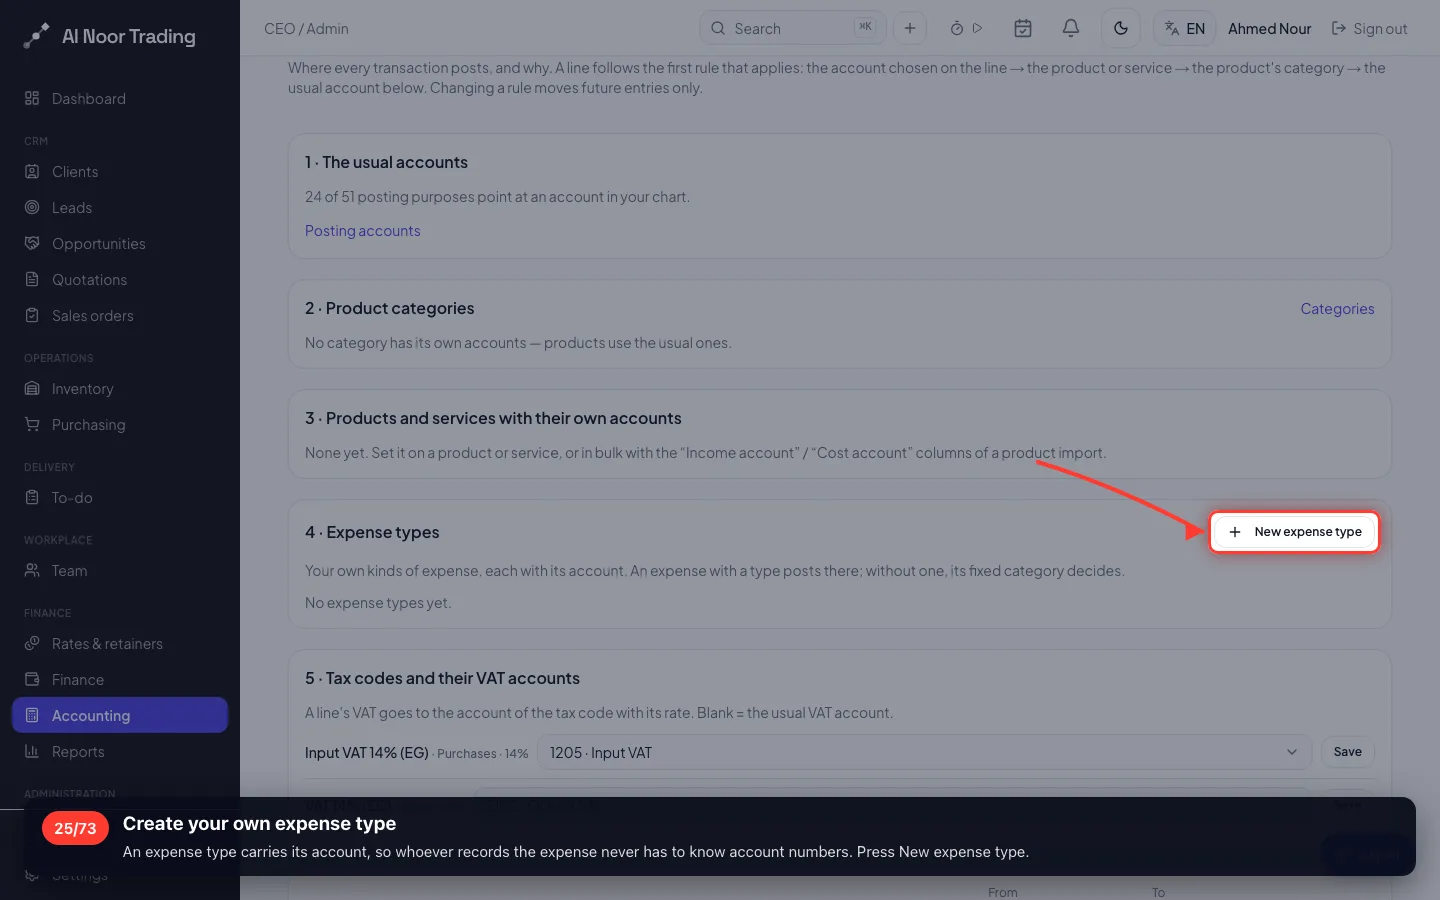Open the calendar check icon in header
Image resolution: width=1440 pixels, height=900 pixels.
1023,28
